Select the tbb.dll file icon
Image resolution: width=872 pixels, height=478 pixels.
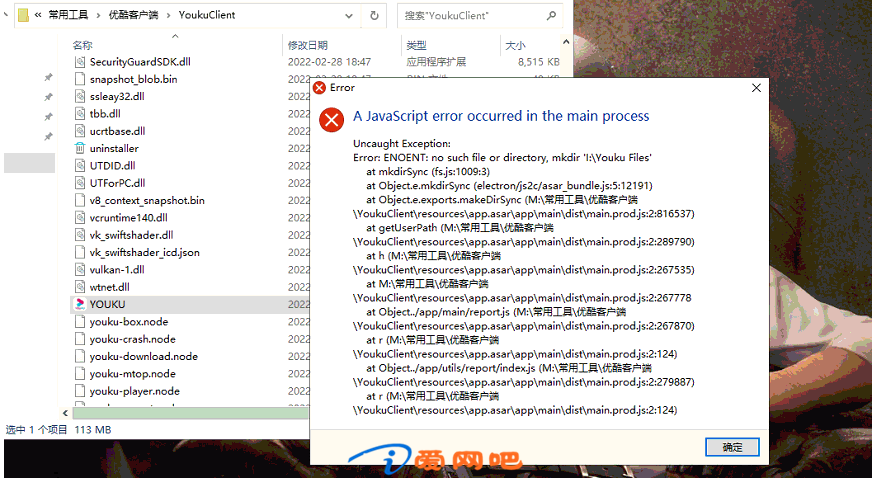coord(80,113)
